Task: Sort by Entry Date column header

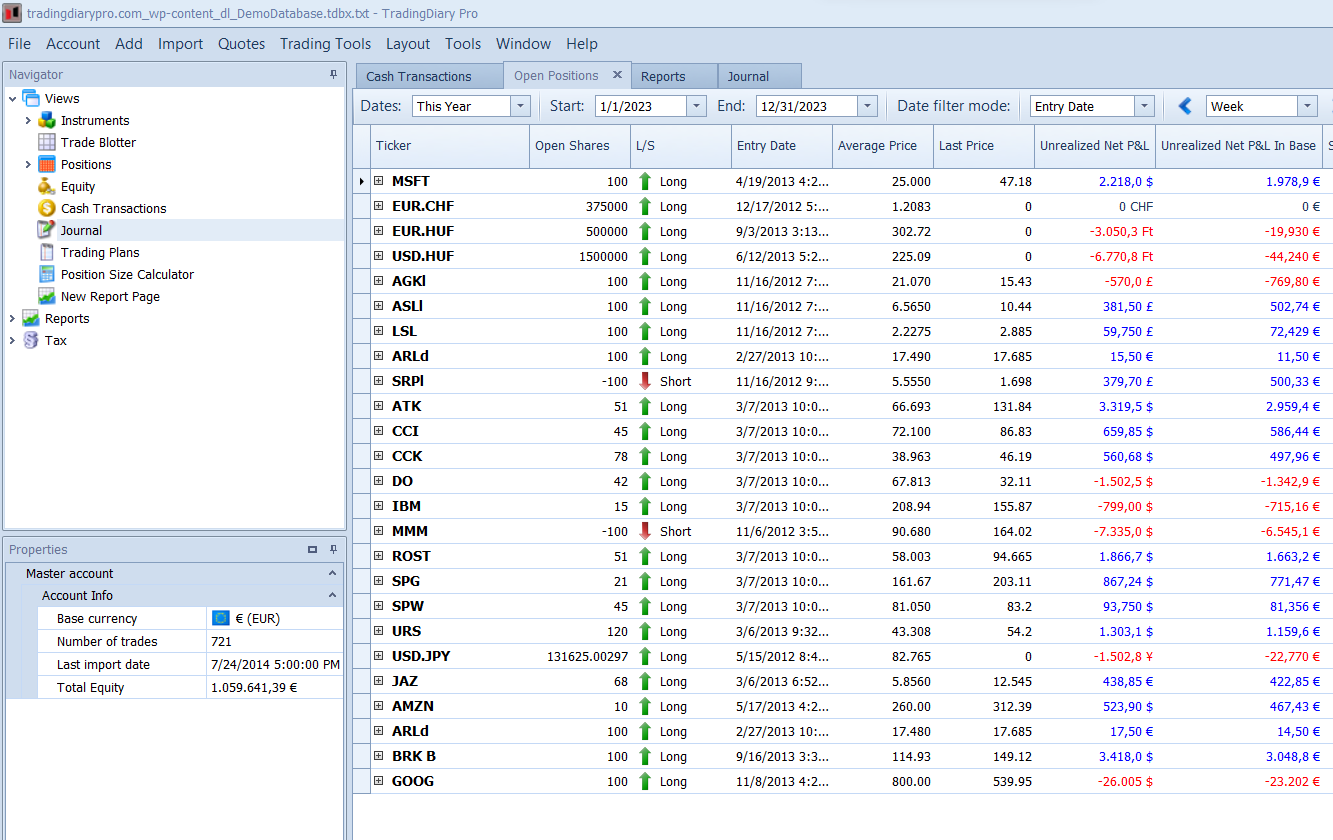Action: coord(782,146)
